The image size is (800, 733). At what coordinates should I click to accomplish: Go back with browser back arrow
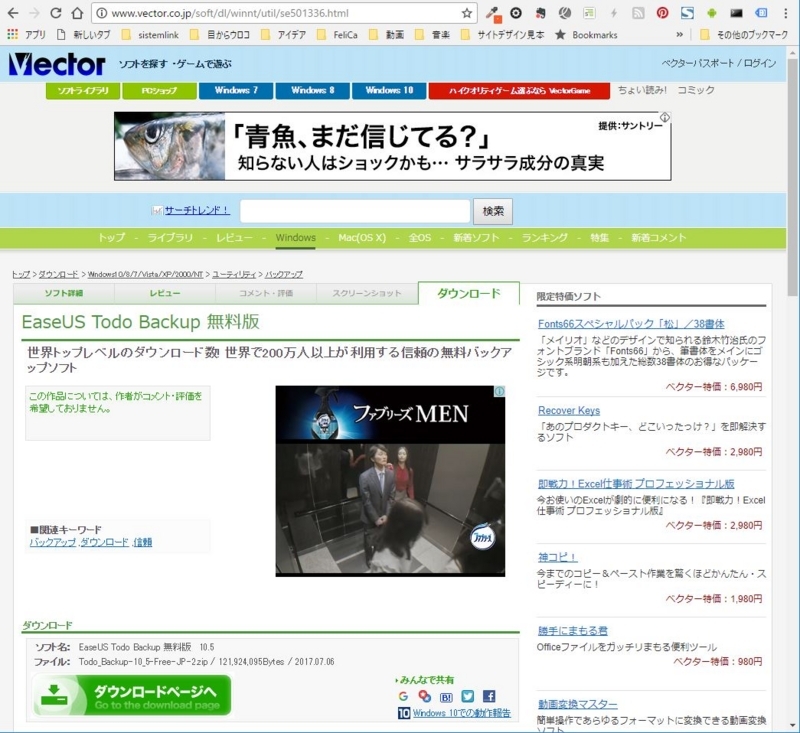click(12, 13)
